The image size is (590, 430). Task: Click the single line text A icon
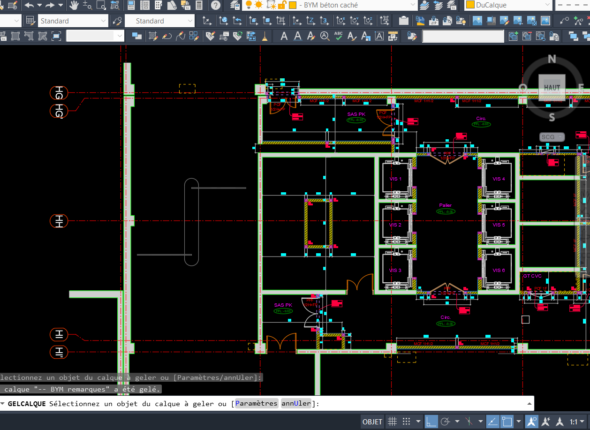(x=297, y=36)
